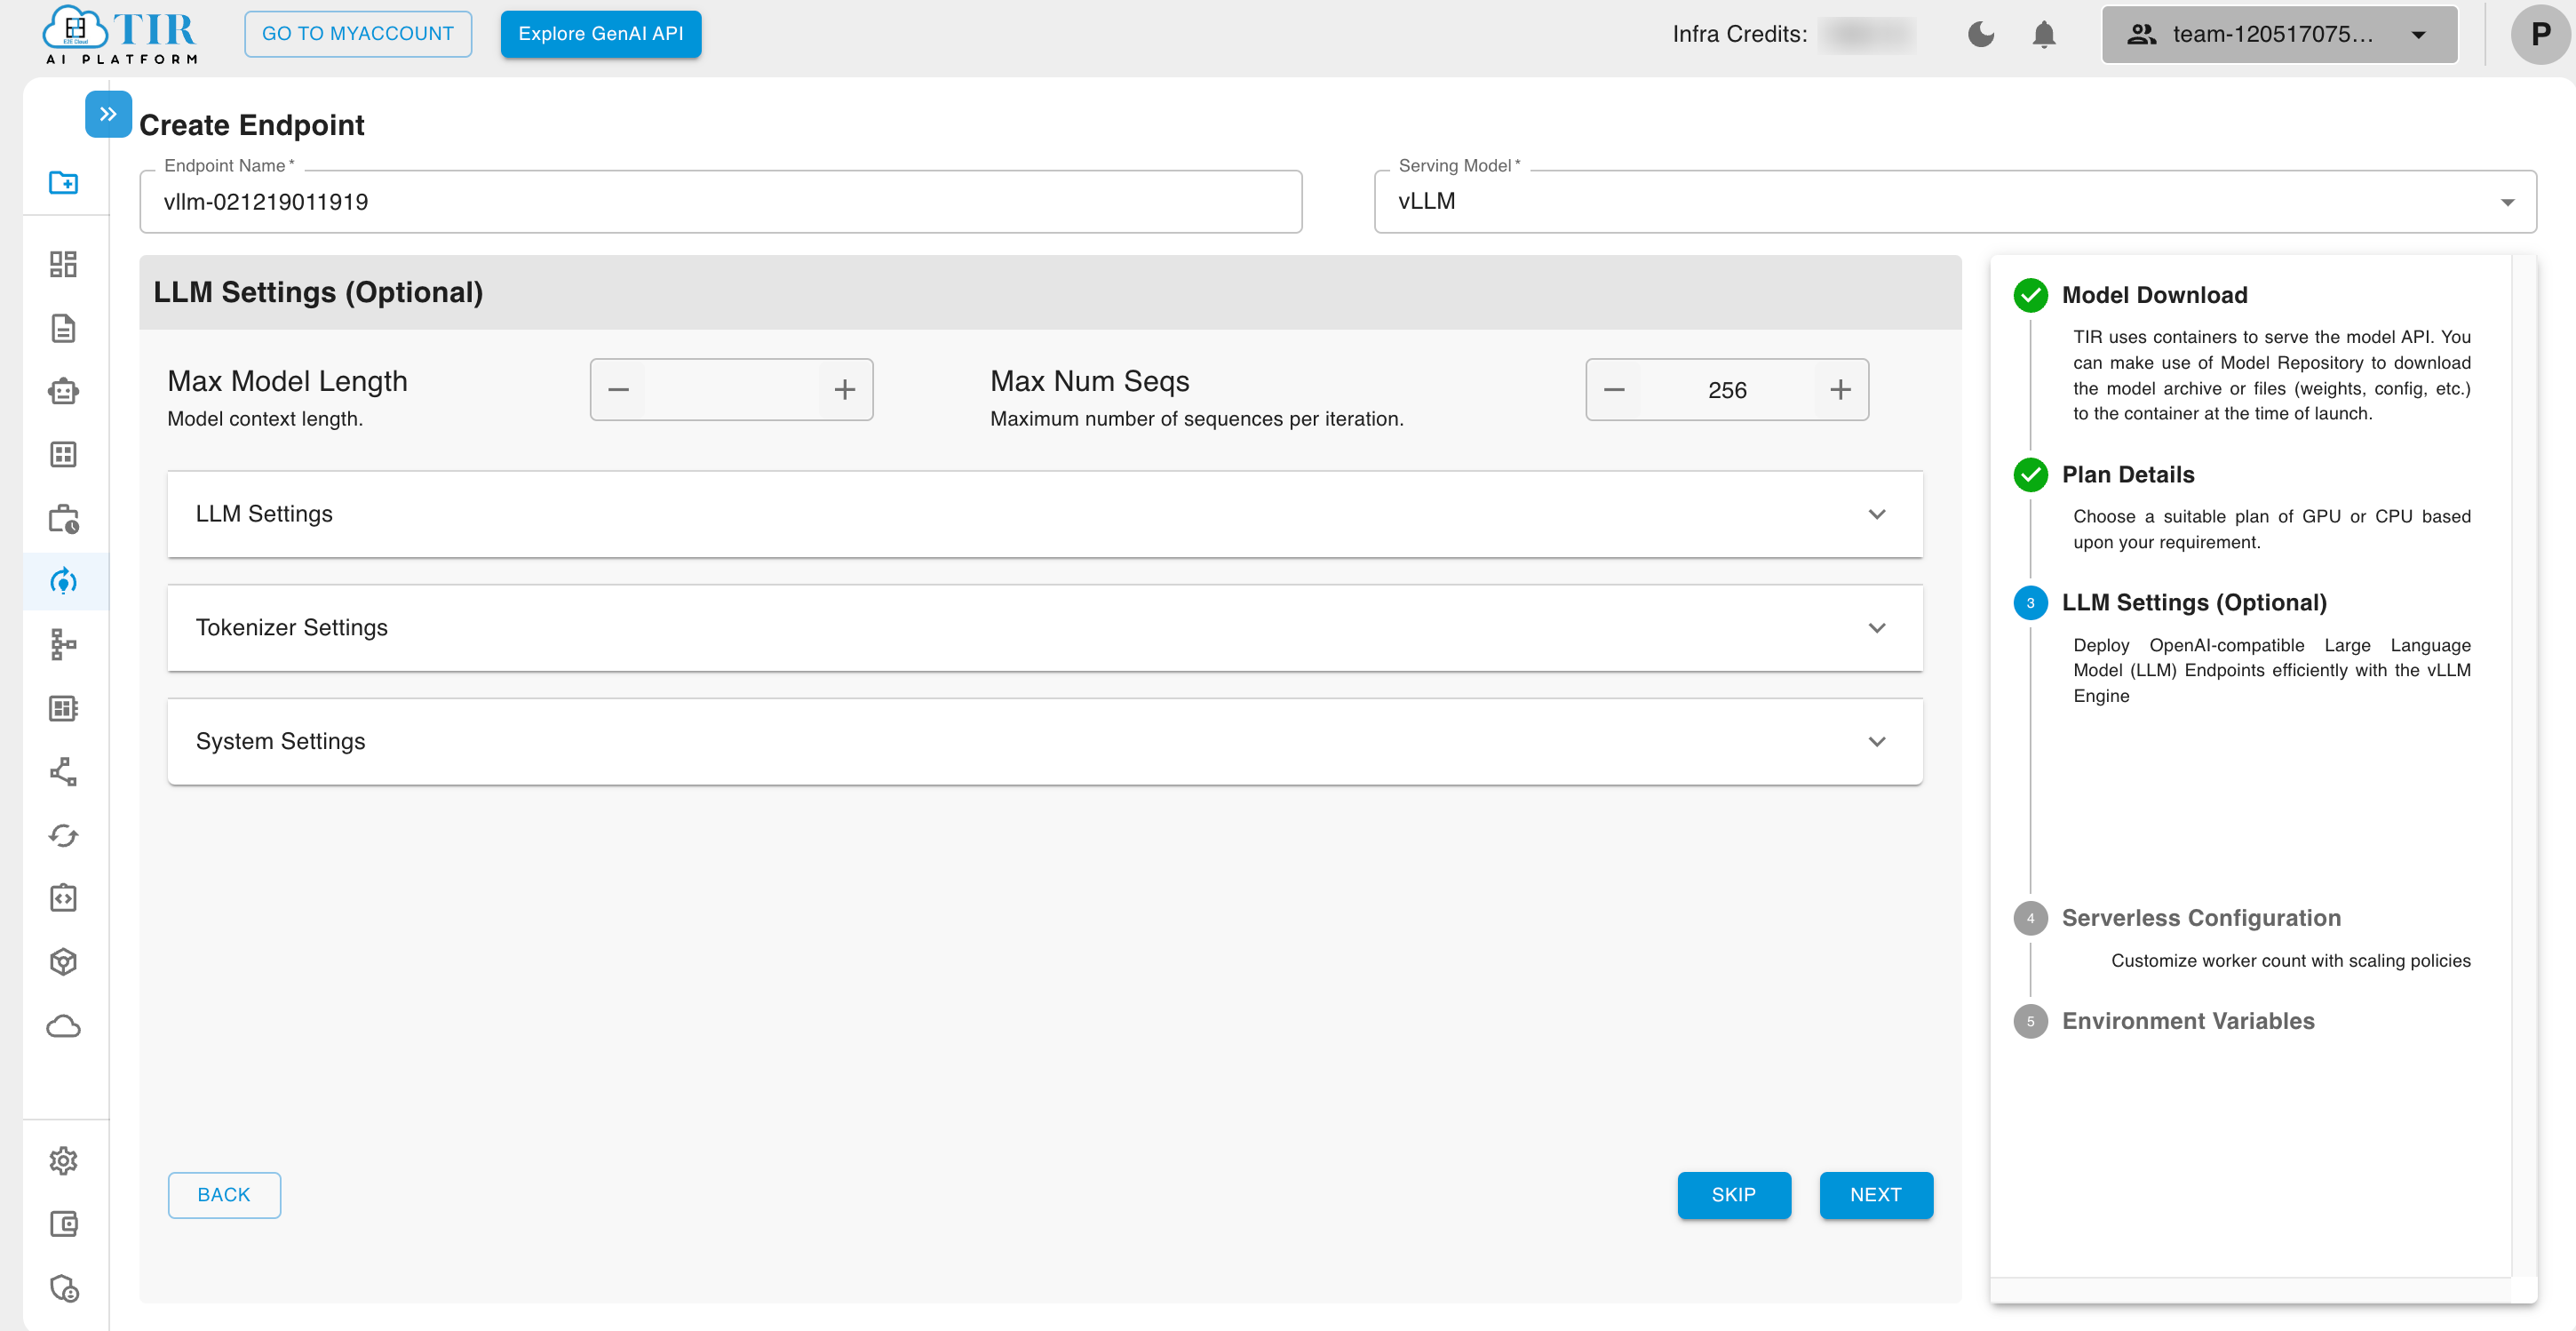Jump to Serverless Configuration step
This screenshot has width=2576, height=1331.
(x=2201, y=918)
